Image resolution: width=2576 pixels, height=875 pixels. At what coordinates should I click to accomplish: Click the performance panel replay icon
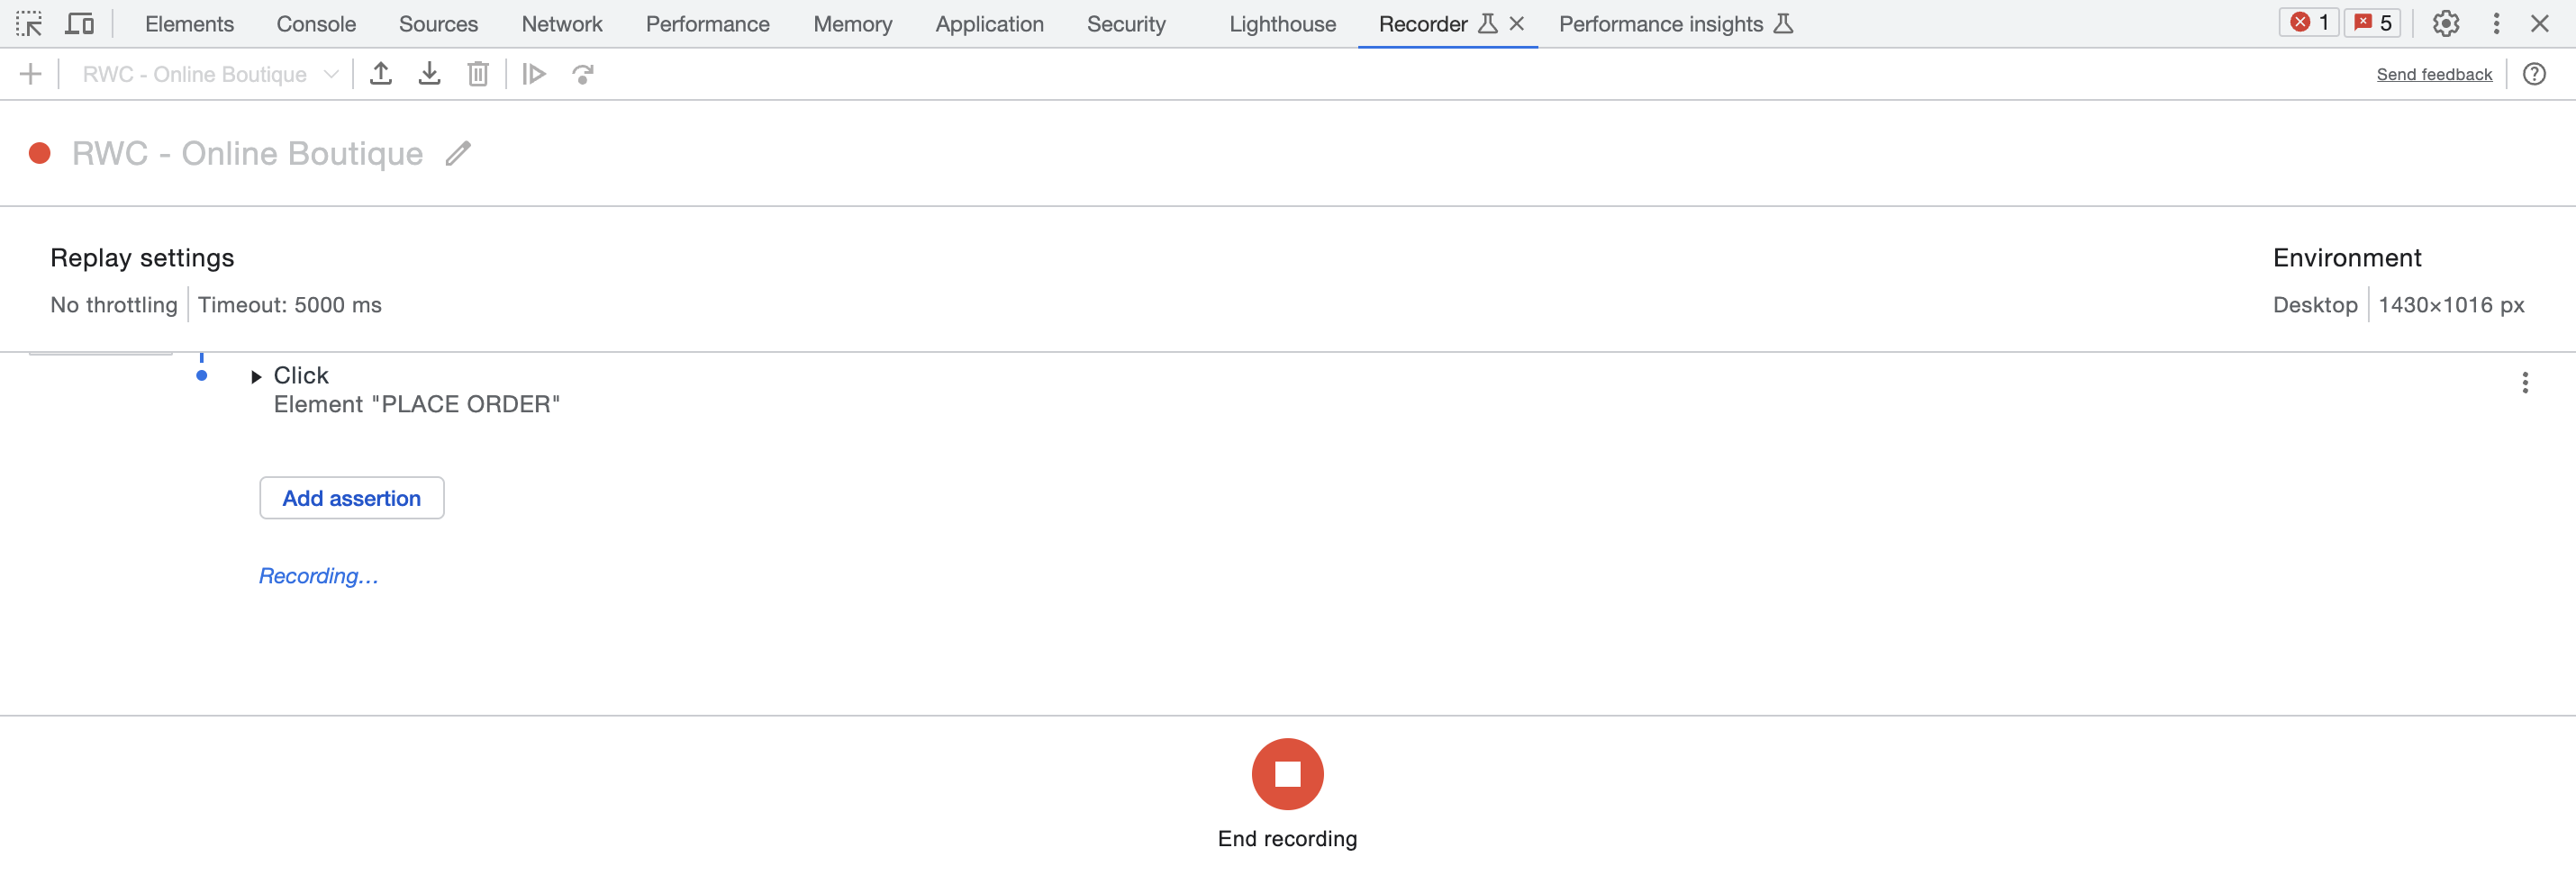[583, 74]
